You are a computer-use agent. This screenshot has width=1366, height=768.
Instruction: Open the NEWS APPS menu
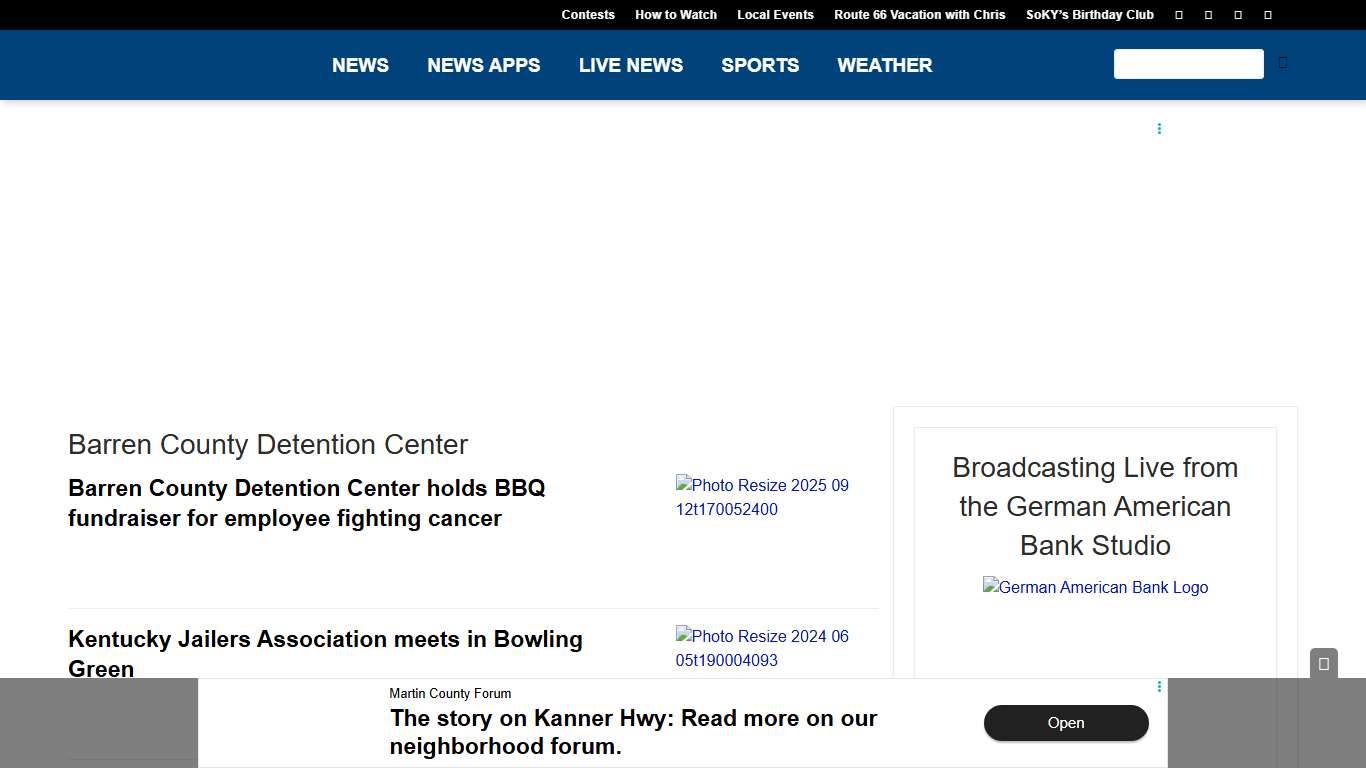point(483,65)
